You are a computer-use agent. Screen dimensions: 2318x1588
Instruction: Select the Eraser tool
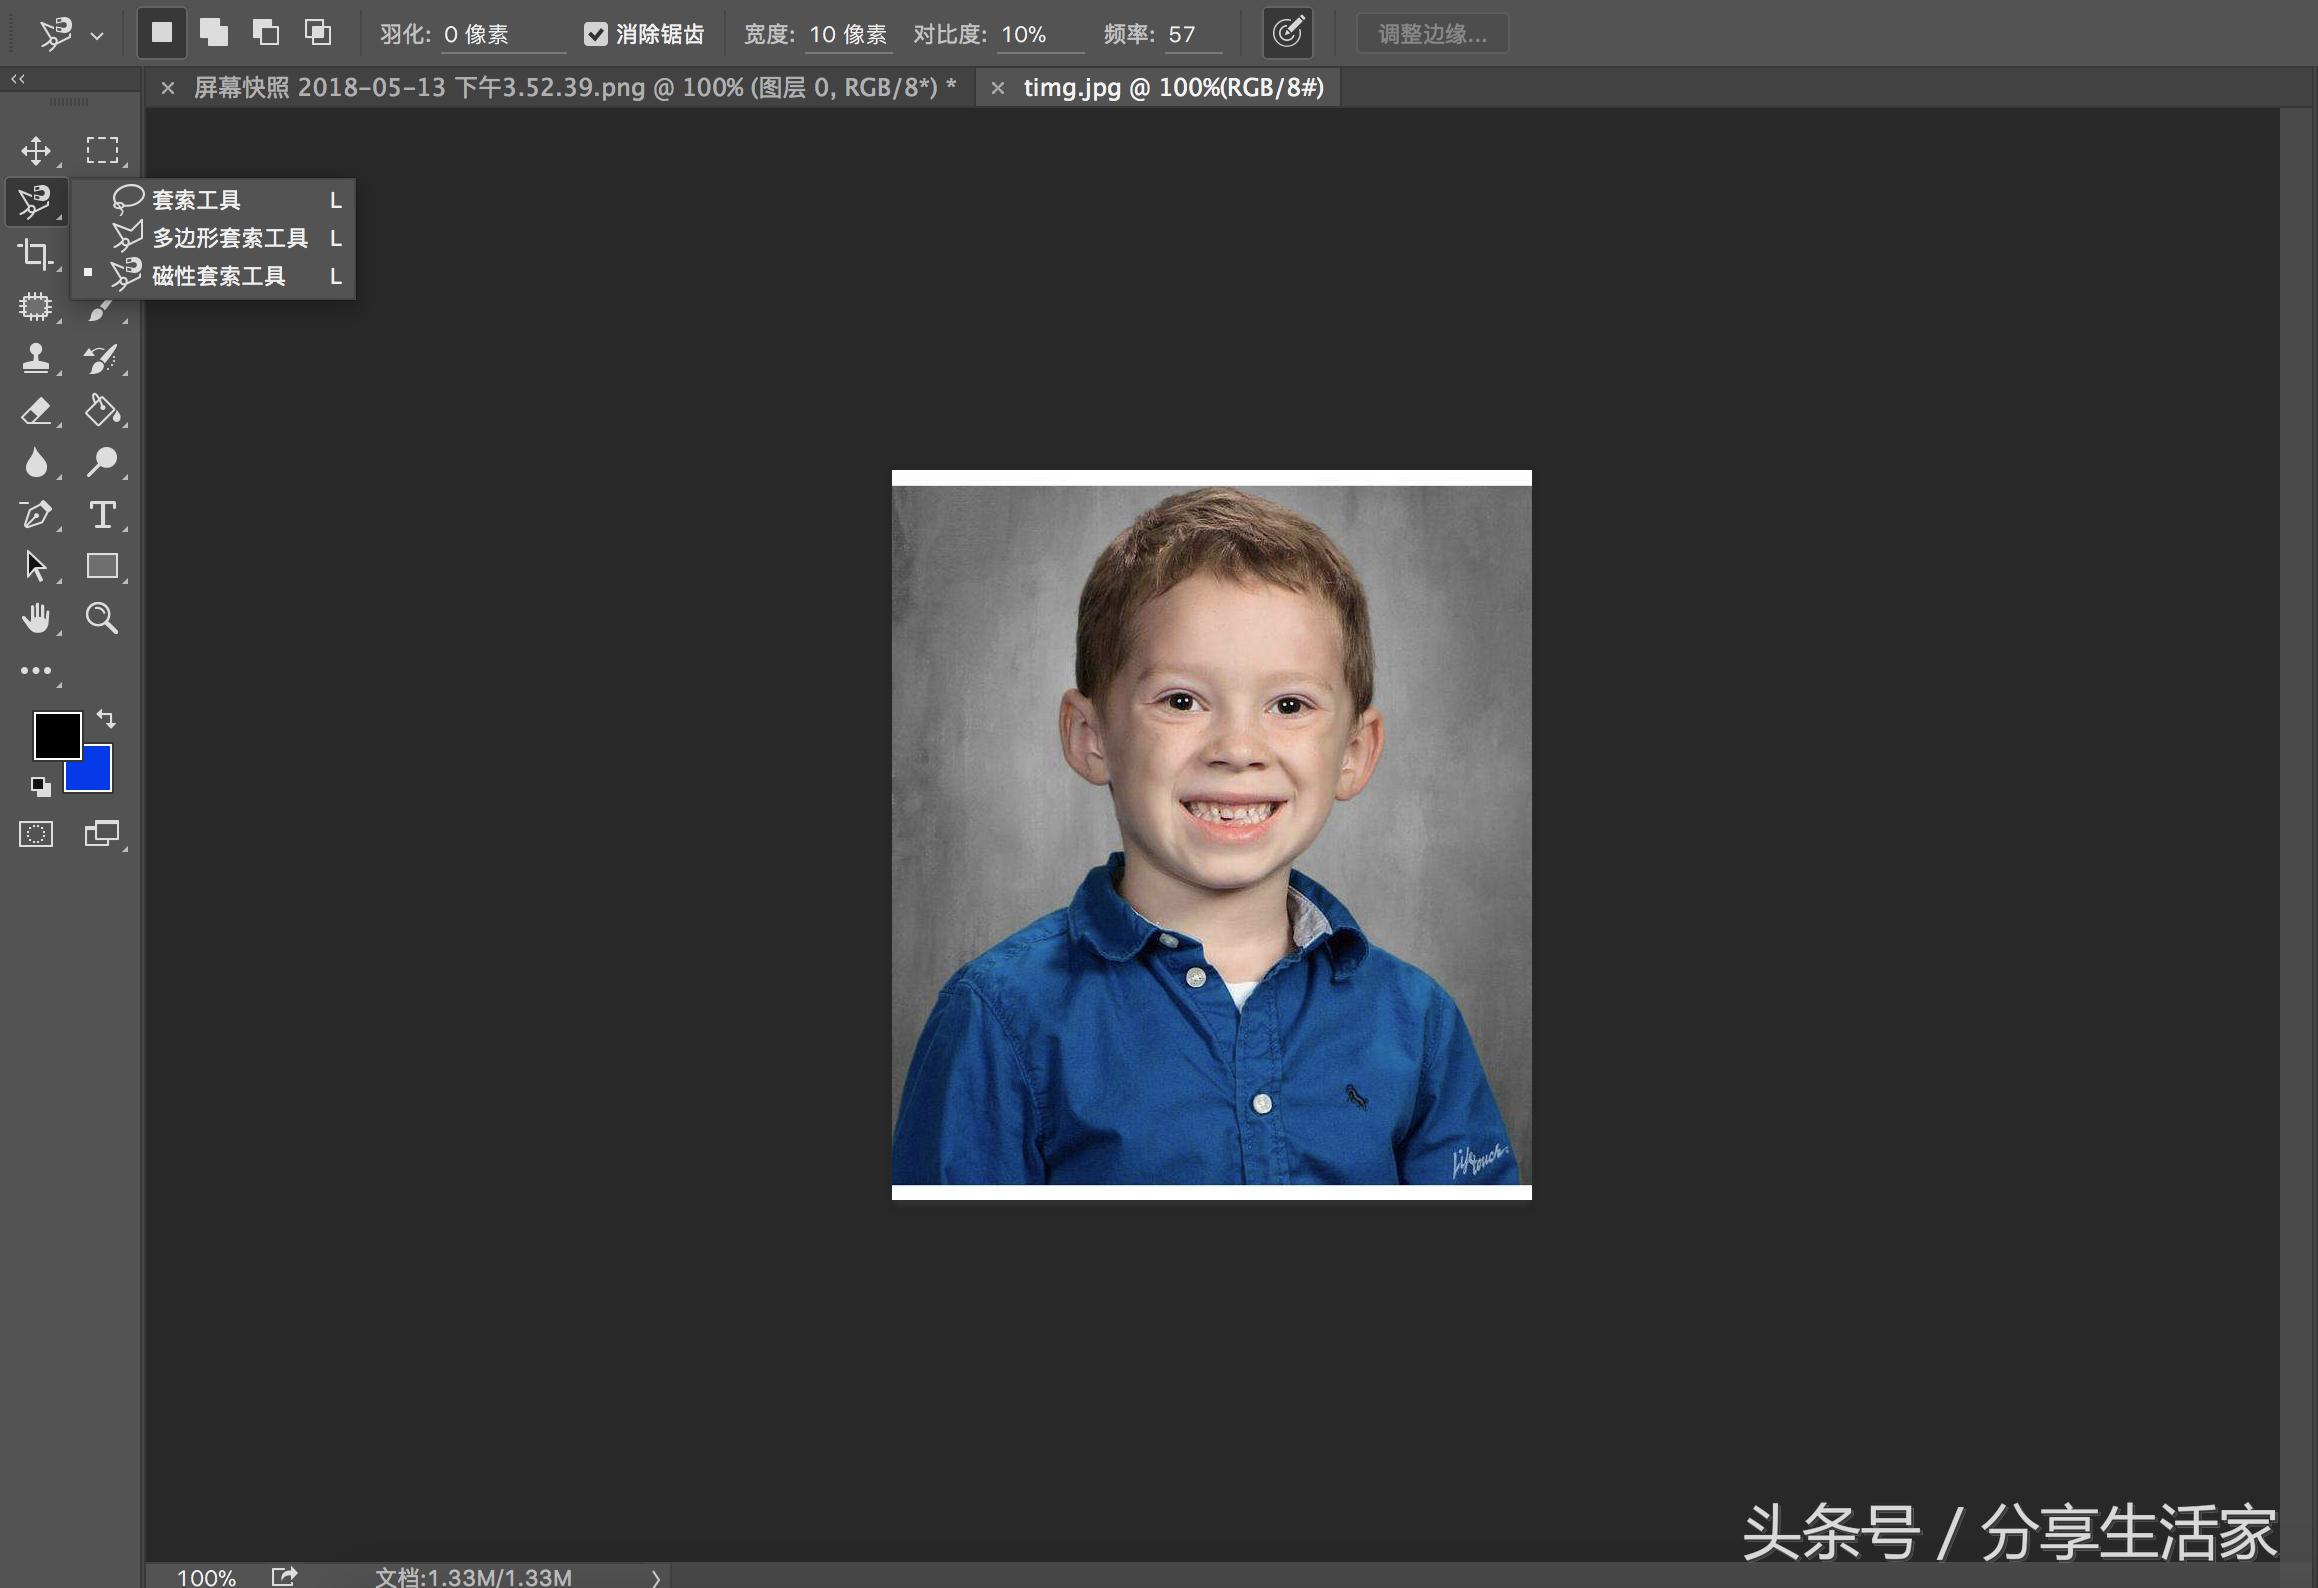37,411
